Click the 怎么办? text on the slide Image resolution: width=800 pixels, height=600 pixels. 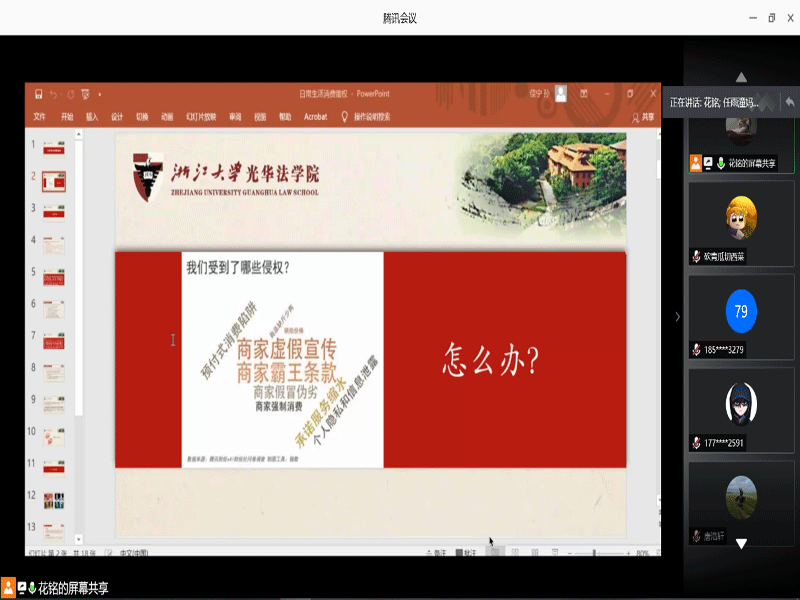pos(491,360)
